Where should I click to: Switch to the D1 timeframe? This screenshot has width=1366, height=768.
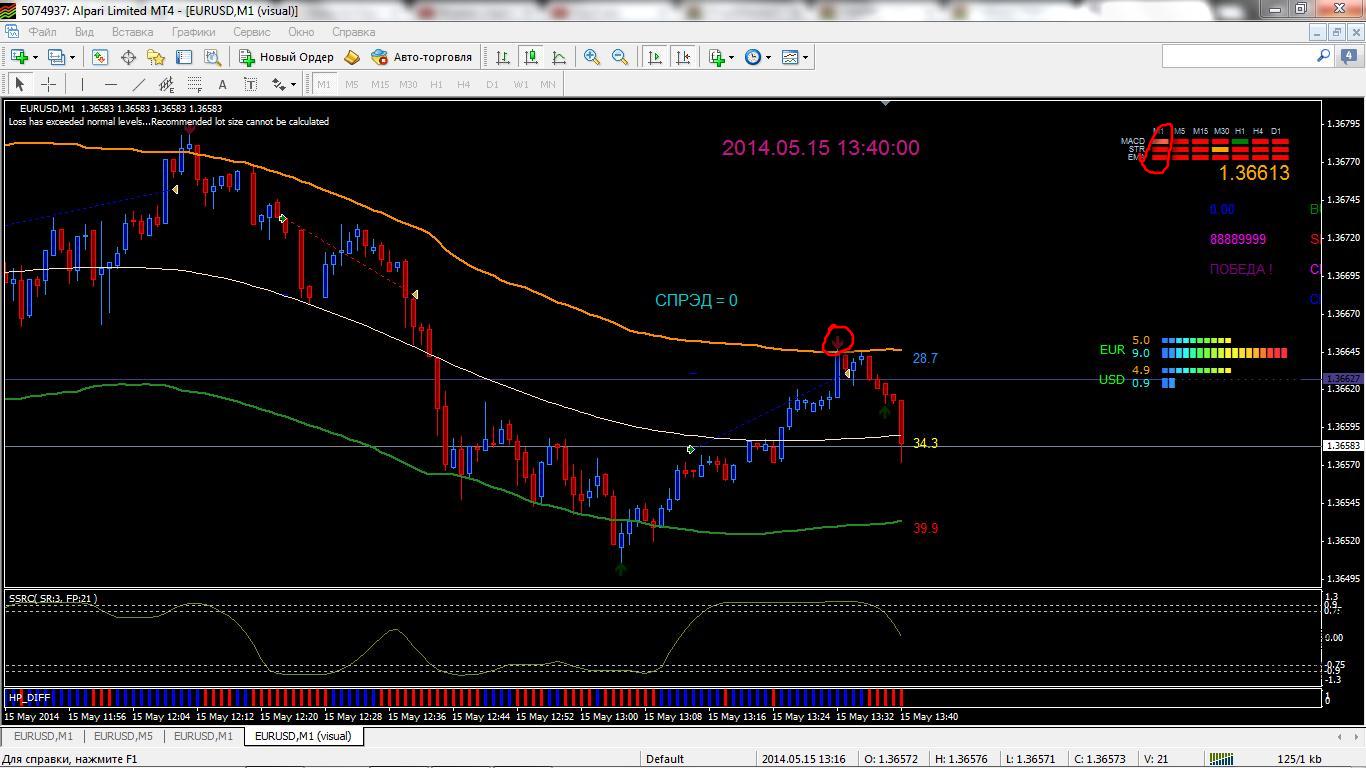coord(491,84)
